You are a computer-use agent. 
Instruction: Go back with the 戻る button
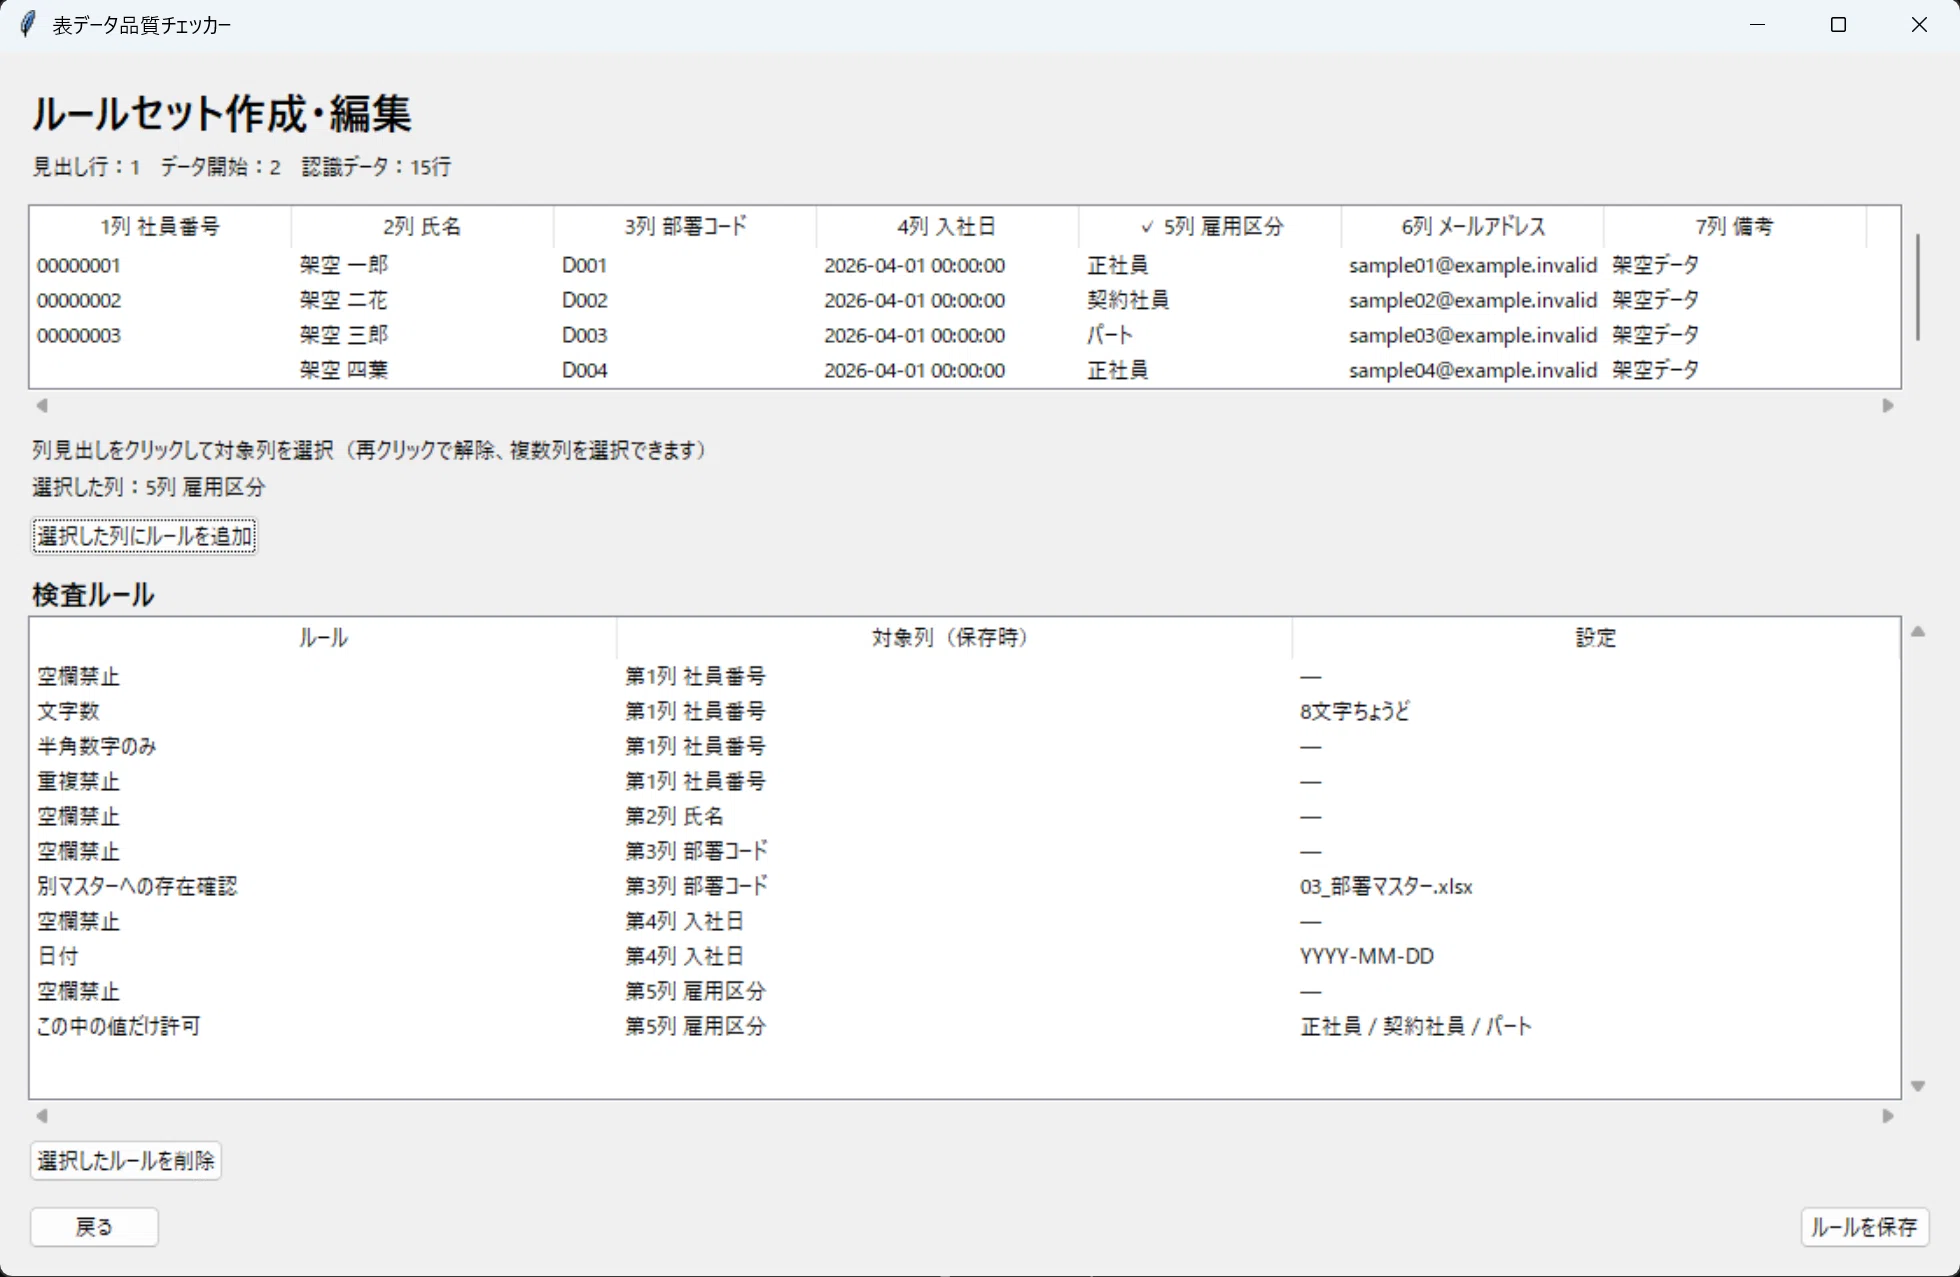click(94, 1227)
